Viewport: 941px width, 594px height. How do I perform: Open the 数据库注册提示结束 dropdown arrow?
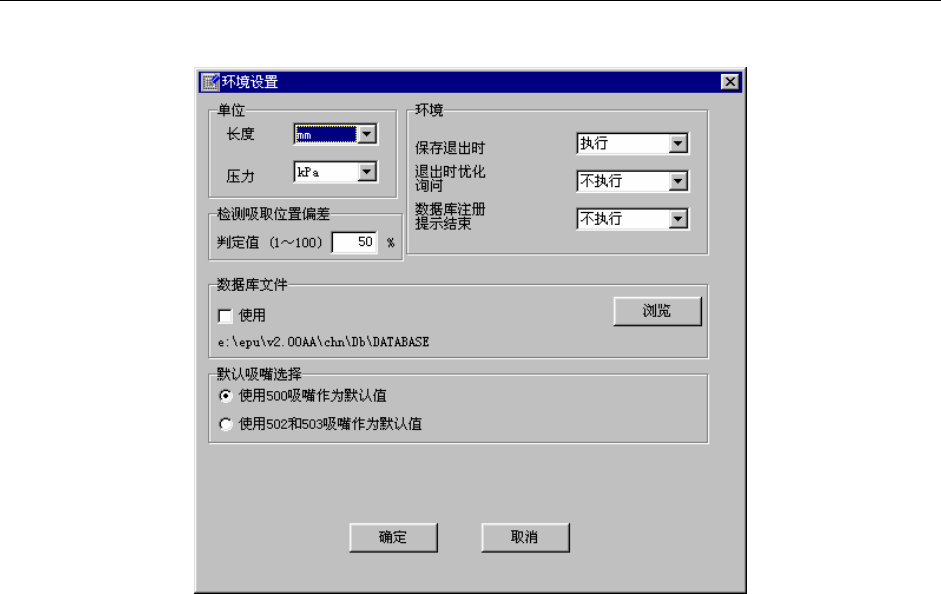678,219
